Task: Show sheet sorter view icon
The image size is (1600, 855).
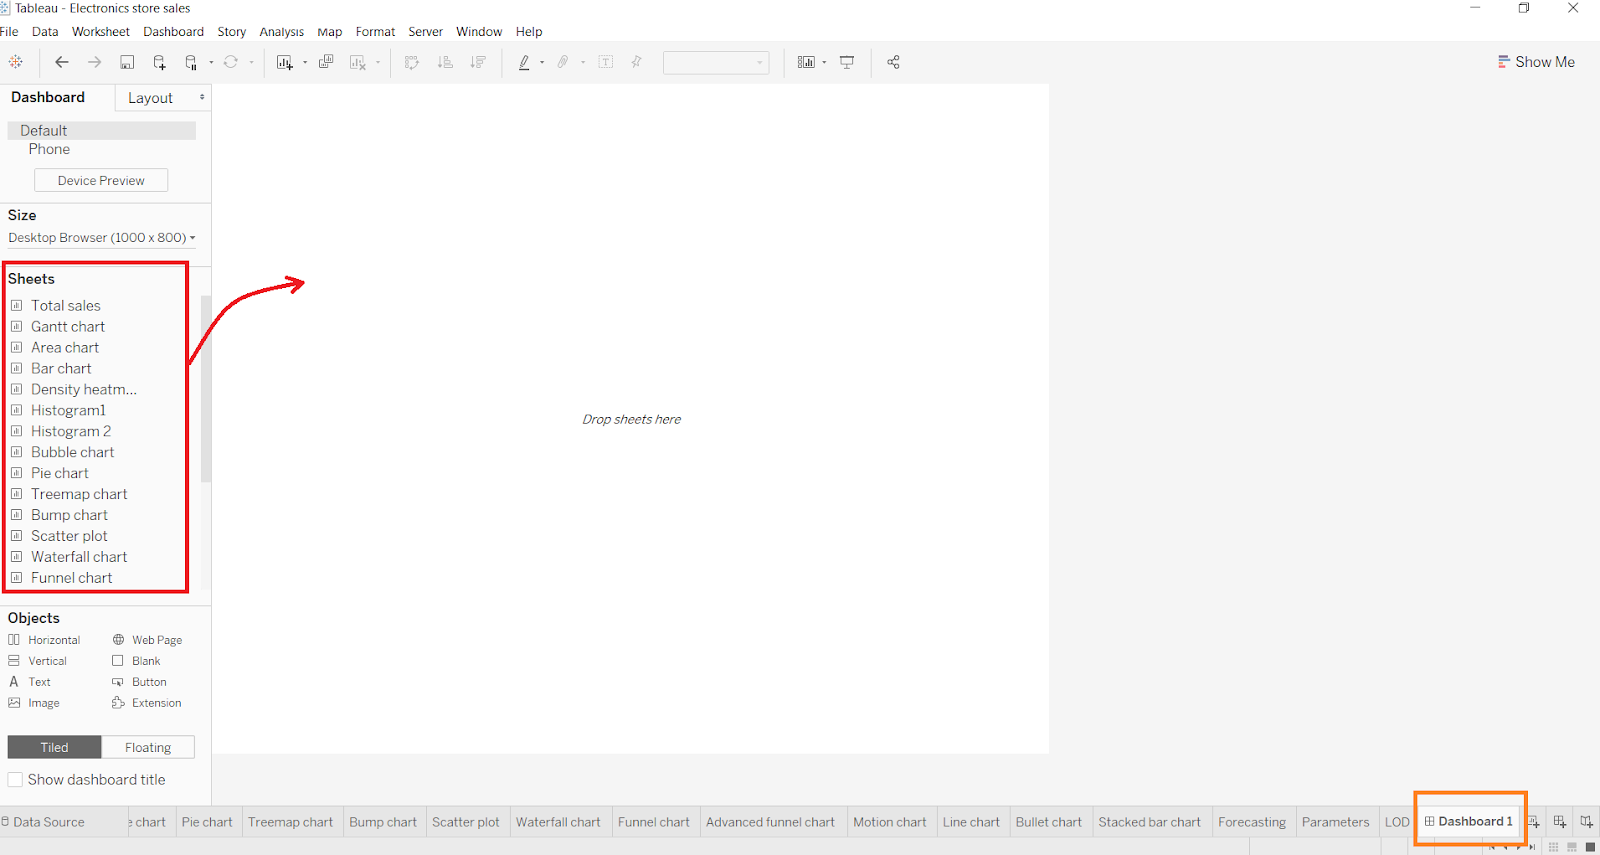Action: [1553, 847]
